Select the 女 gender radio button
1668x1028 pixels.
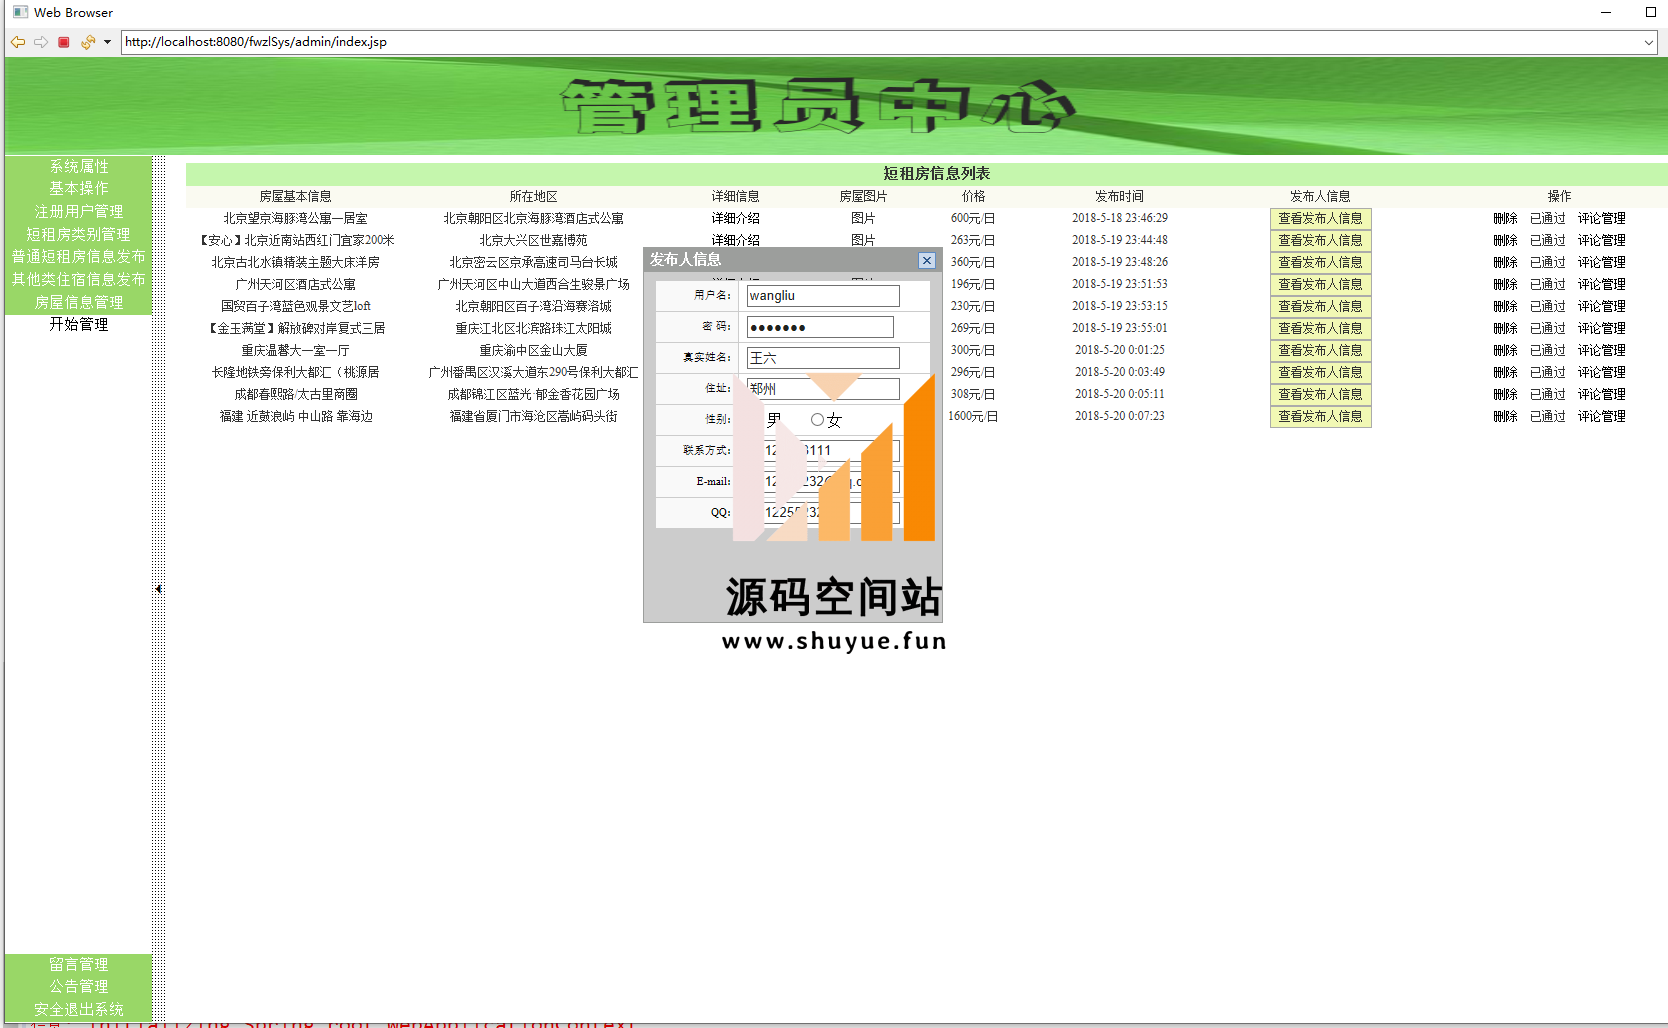817,420
